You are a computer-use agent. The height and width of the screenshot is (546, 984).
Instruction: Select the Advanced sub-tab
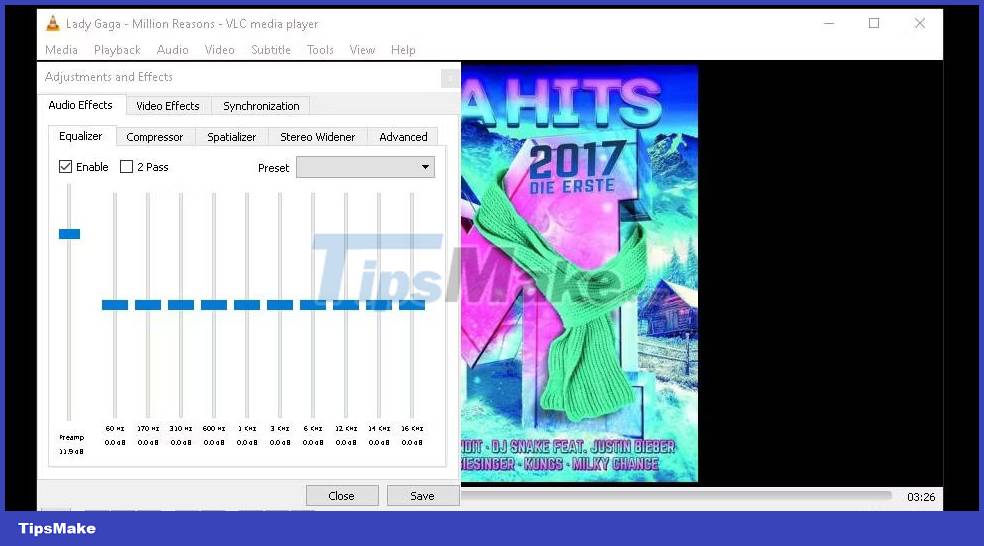(x=403, y=137)
